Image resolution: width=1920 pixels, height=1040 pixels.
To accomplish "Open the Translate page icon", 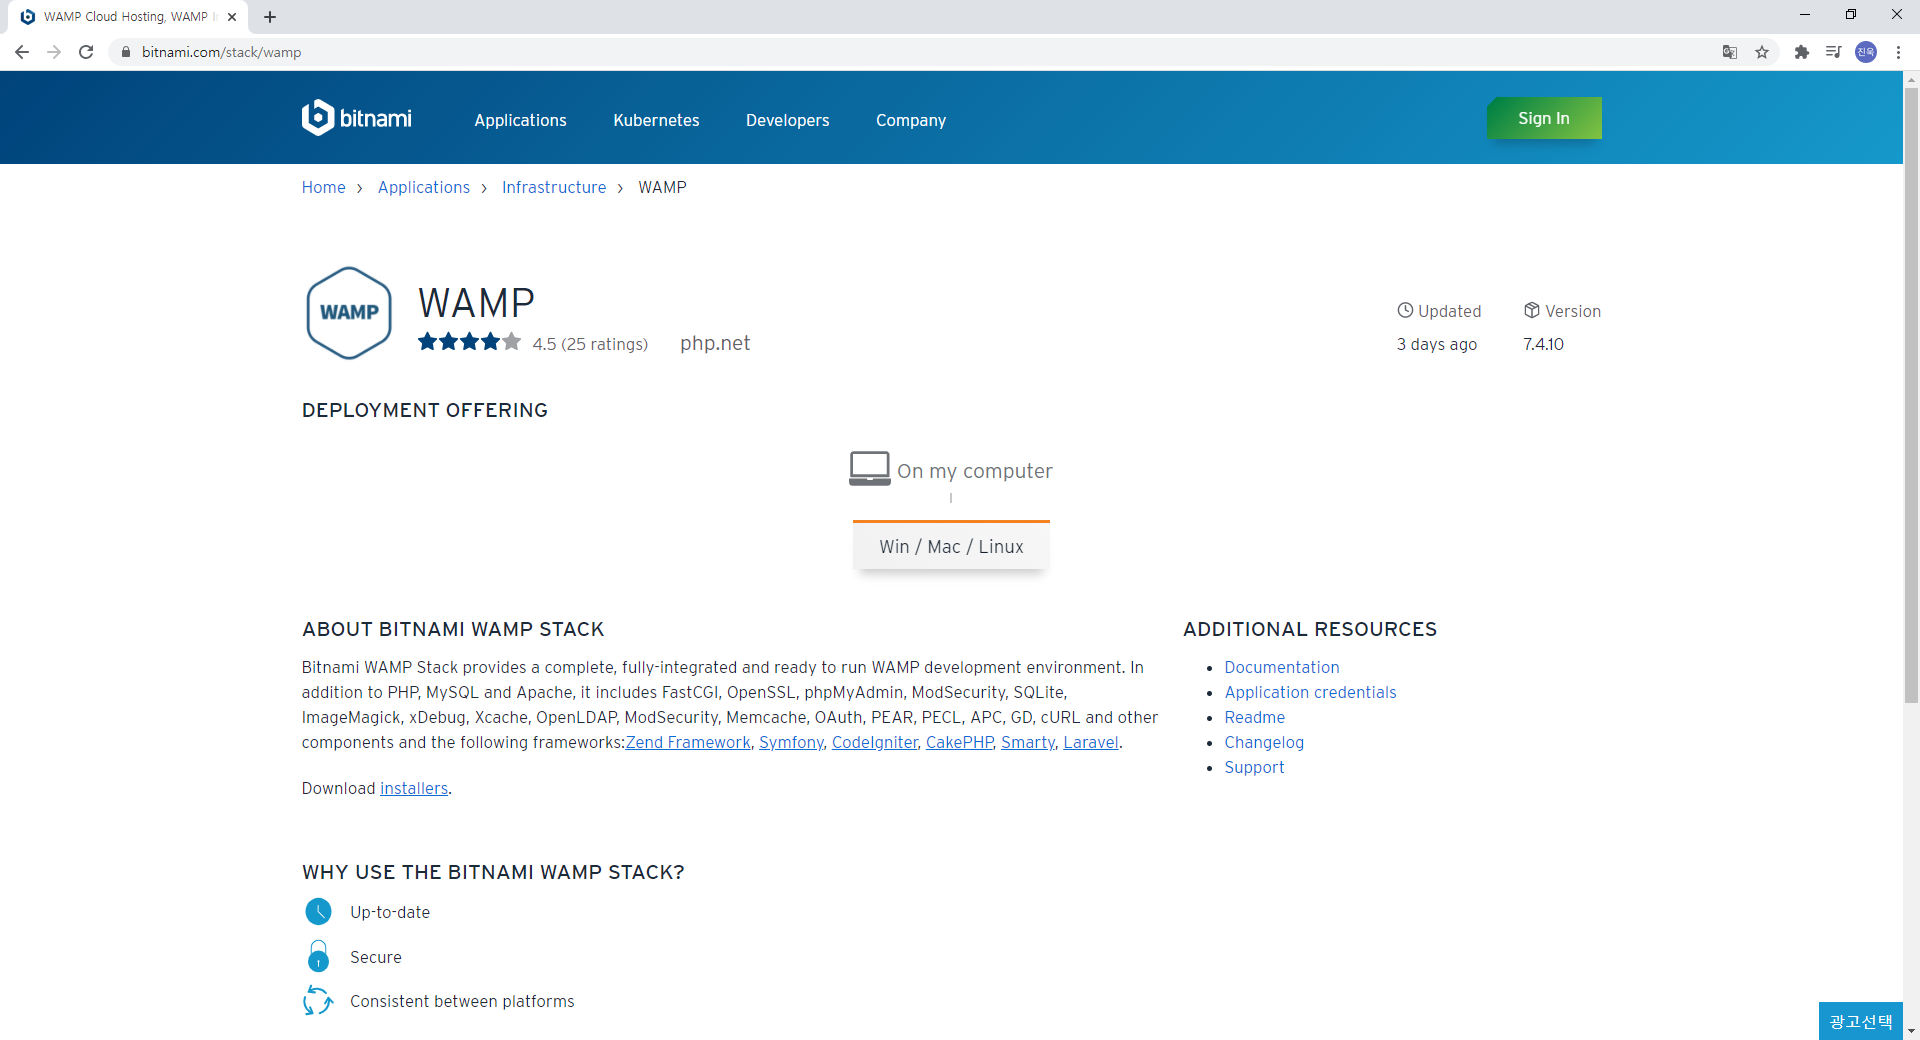I will (1729, 52).
